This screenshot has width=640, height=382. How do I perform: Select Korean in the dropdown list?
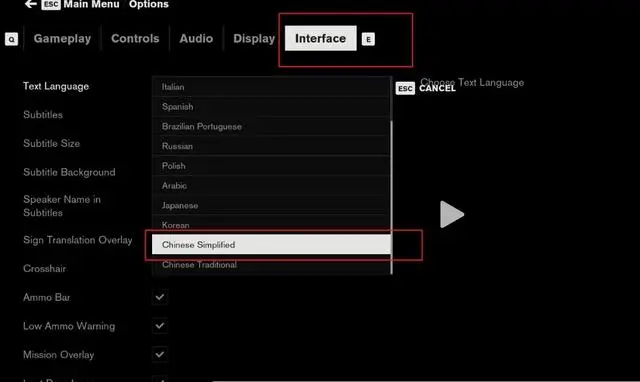(271, 225)
